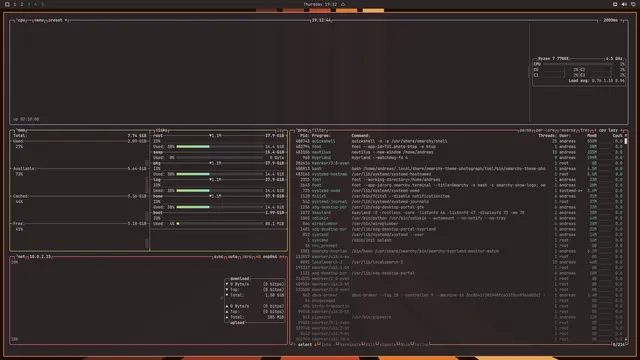Open the tray icon left of volume
640x360 pixels.
pyautogui.click(x=615, y=4)
